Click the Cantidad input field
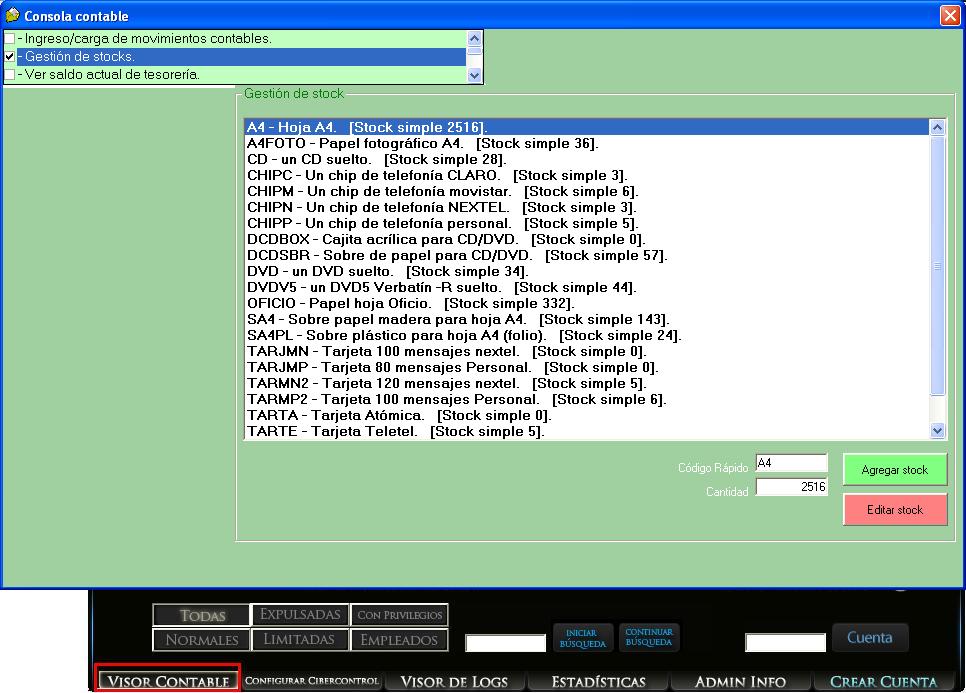The height and width of the screenshot is (693, 966). (x=791, y=487)
